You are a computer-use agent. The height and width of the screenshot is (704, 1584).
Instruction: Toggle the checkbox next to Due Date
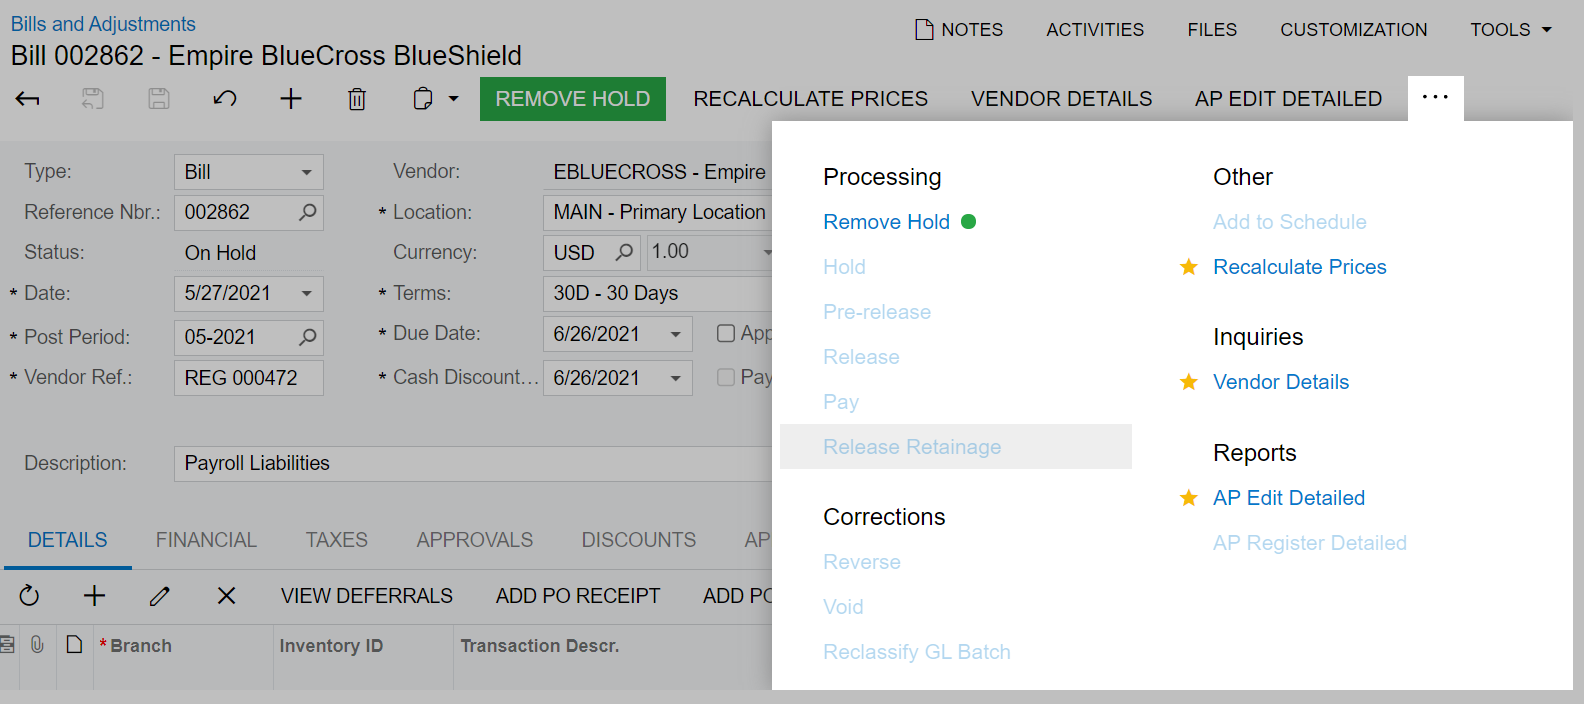click(726, 333)
